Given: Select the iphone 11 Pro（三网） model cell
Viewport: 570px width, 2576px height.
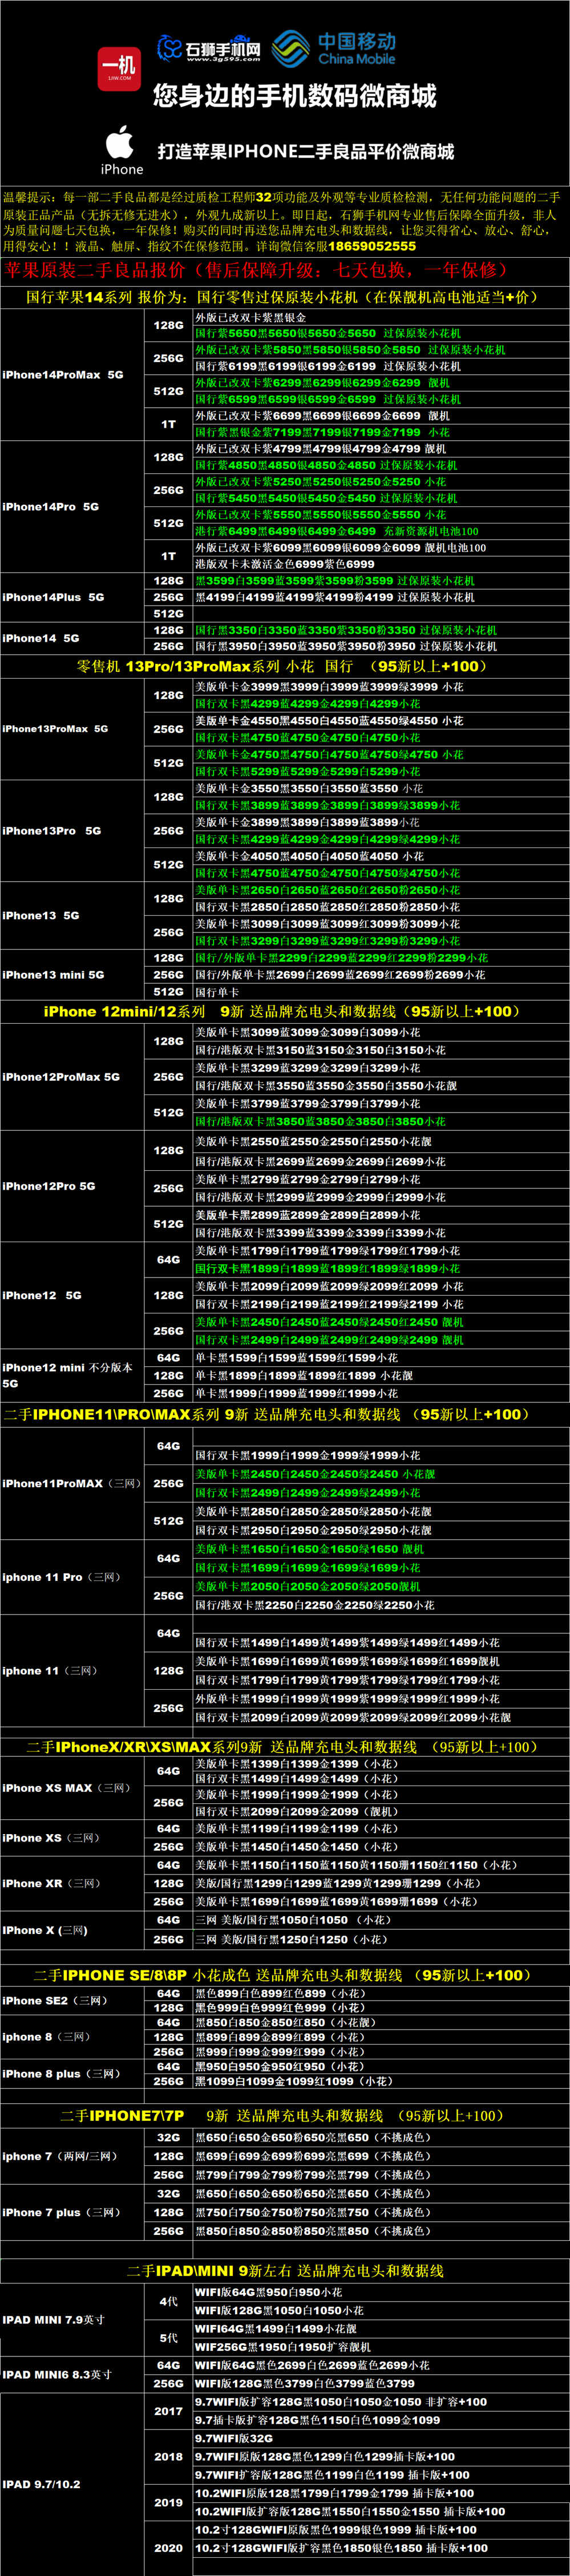Looking at the screenshot, I should [72, 1577].
